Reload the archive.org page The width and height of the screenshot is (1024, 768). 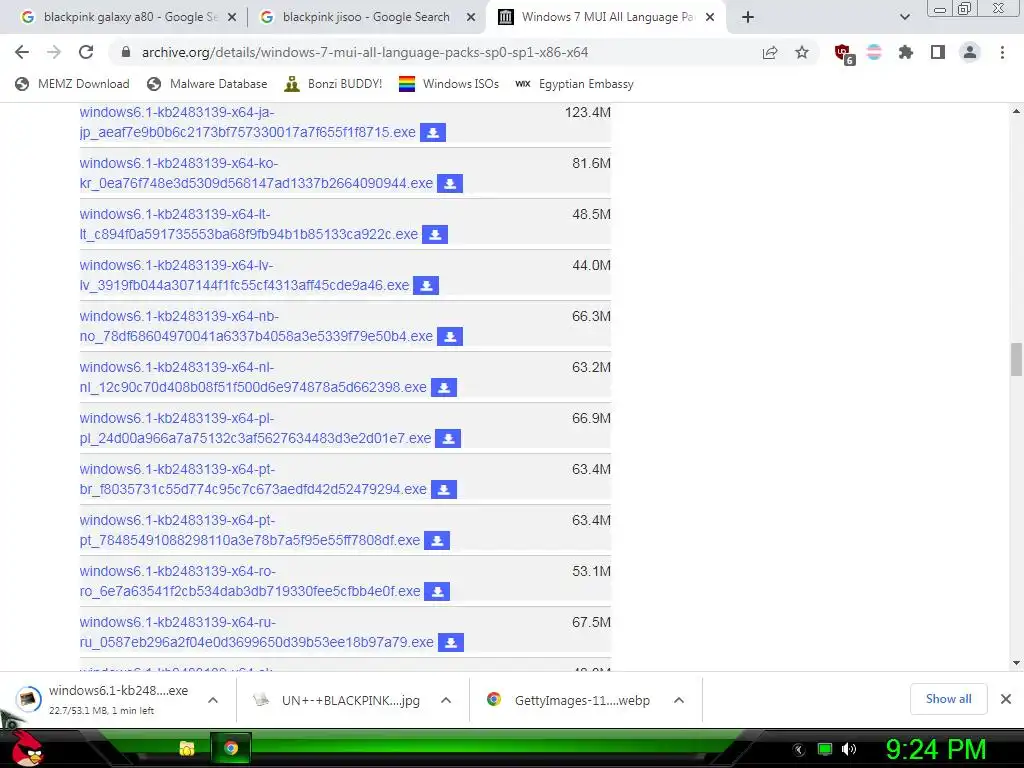[86, 52]
